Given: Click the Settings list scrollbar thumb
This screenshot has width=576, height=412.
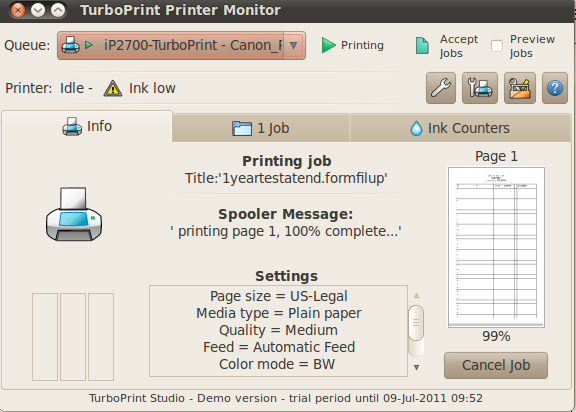Looking at the screenshot, I should (416, 323).
